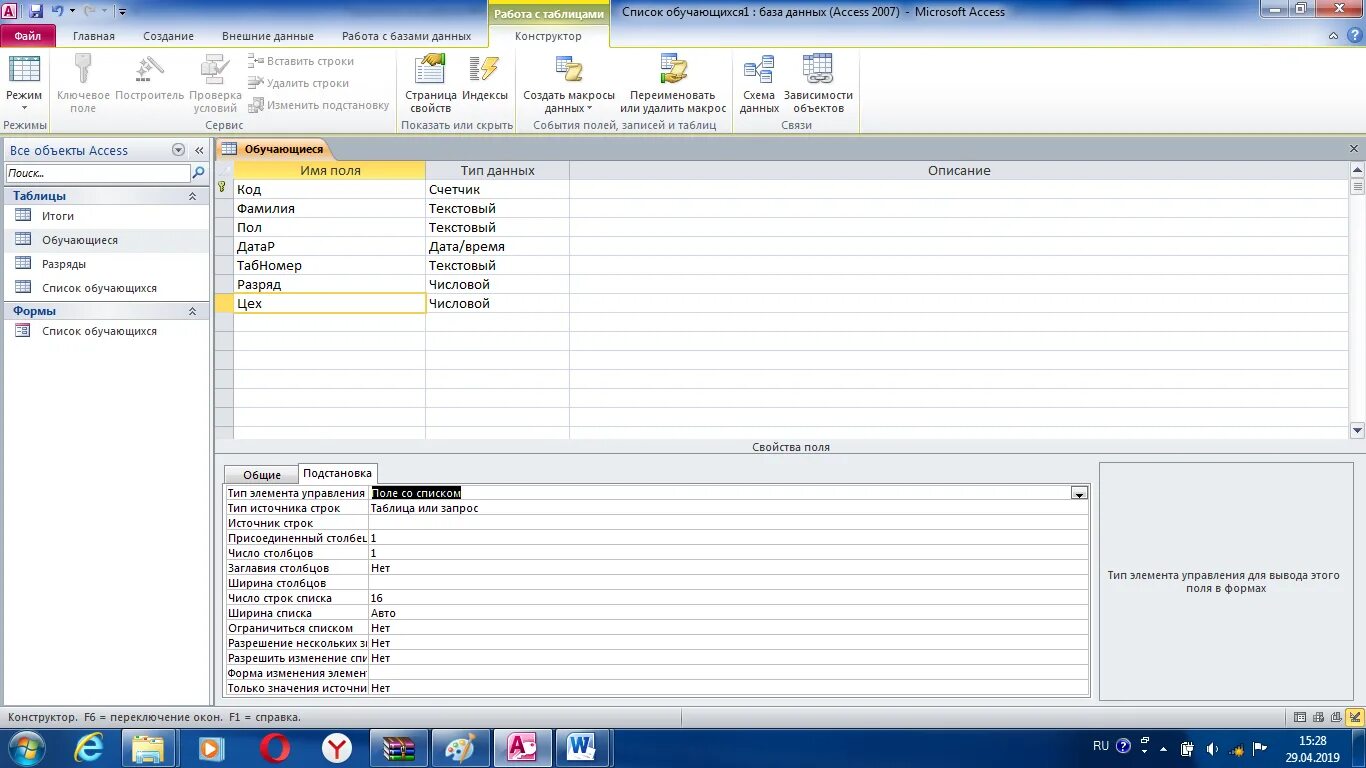Click the Ограничиться списком value Нет
Image resolution: width=1366 pixels, height=768 pixels.
coord(728,628)
